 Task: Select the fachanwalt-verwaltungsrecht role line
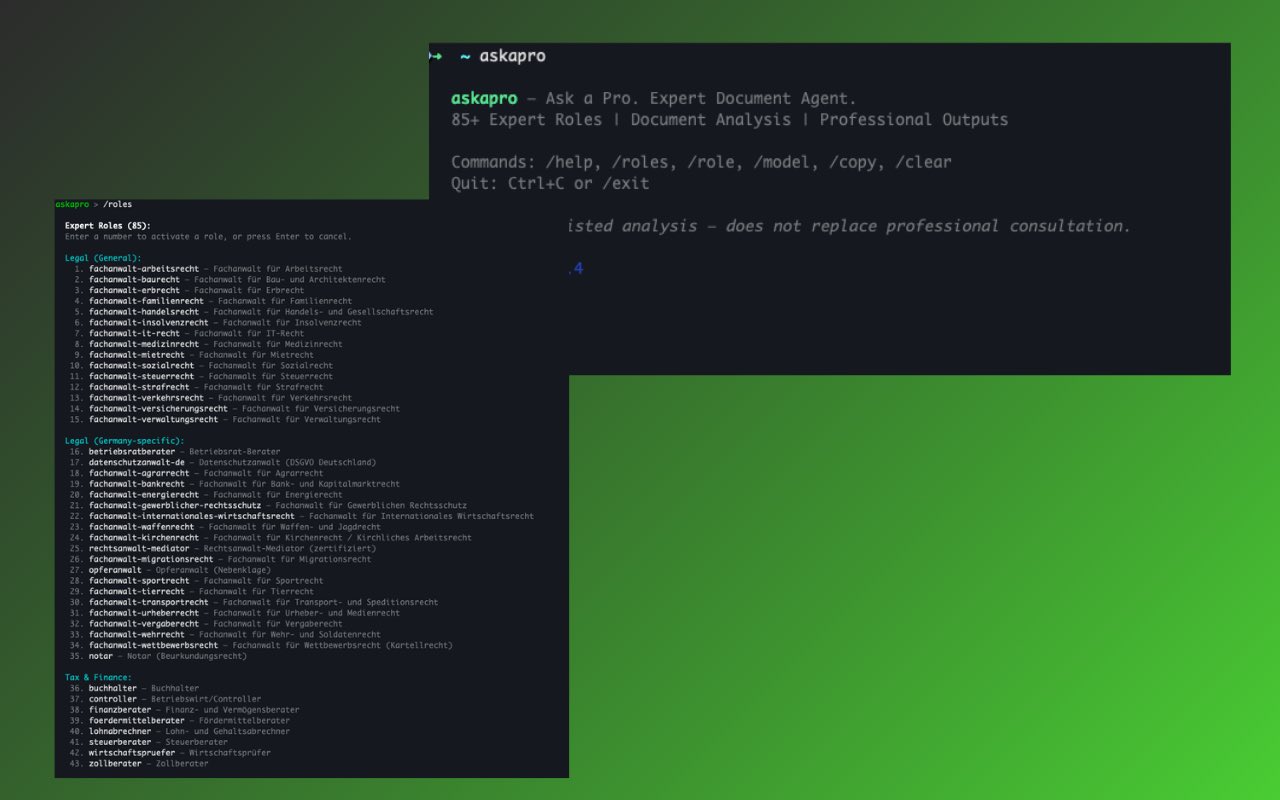click(225, 420)
